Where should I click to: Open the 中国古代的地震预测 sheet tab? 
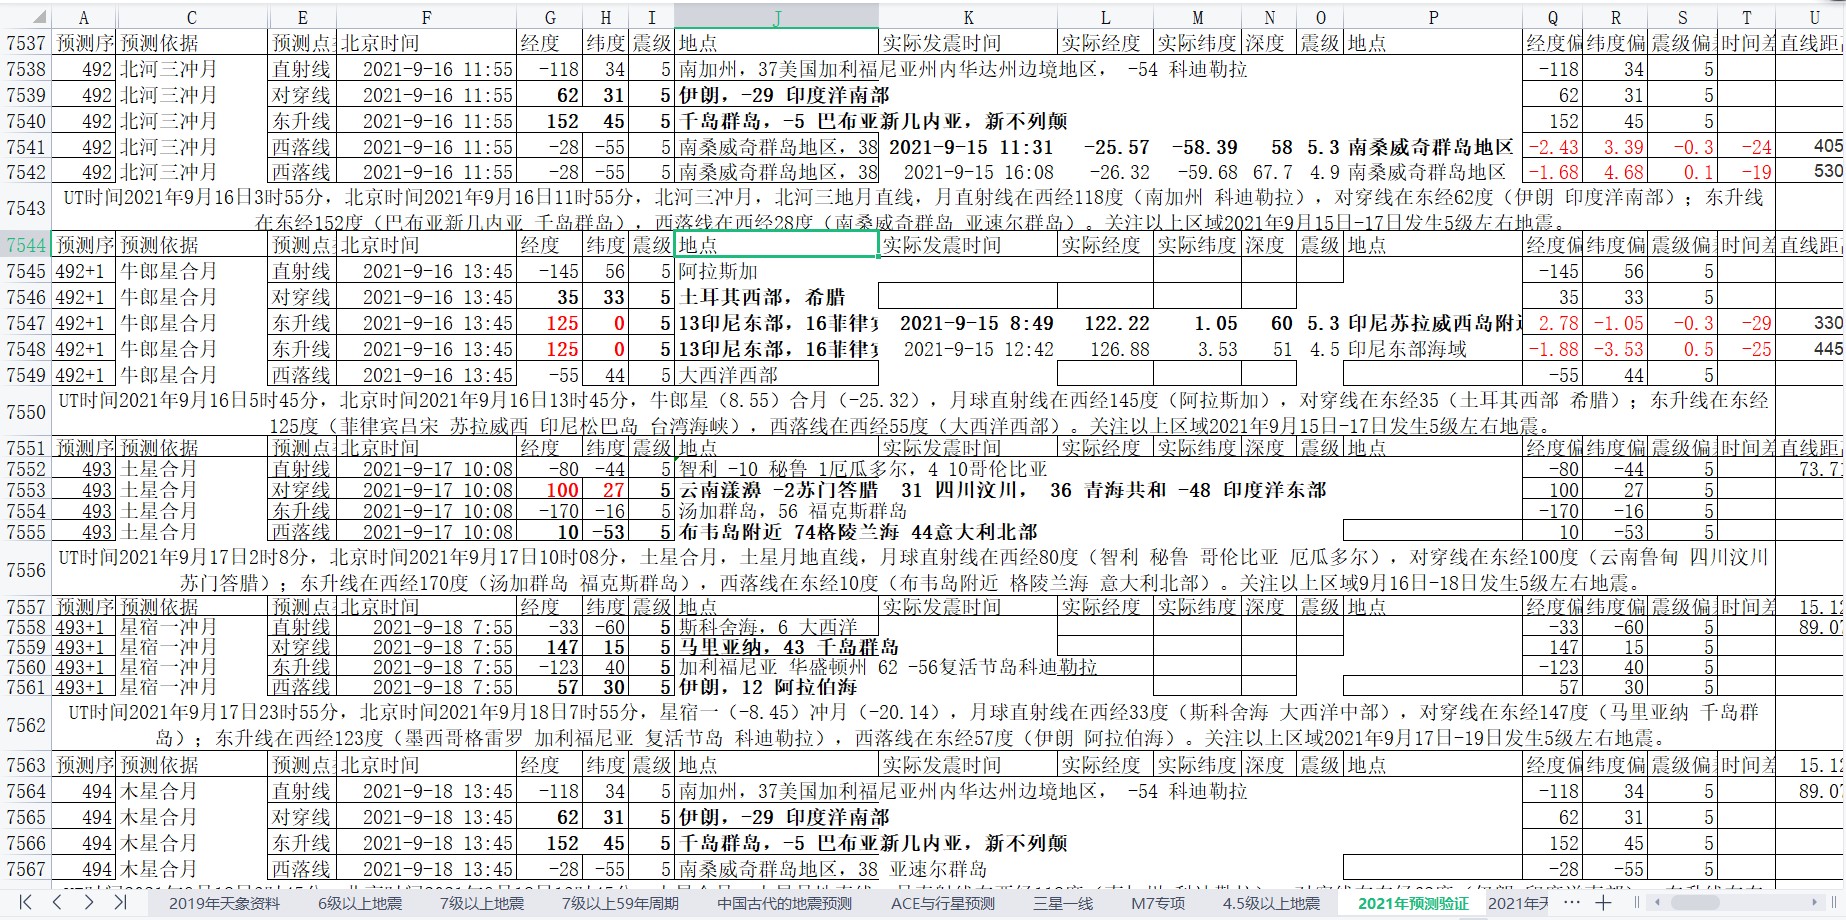(x=785, y=903)
